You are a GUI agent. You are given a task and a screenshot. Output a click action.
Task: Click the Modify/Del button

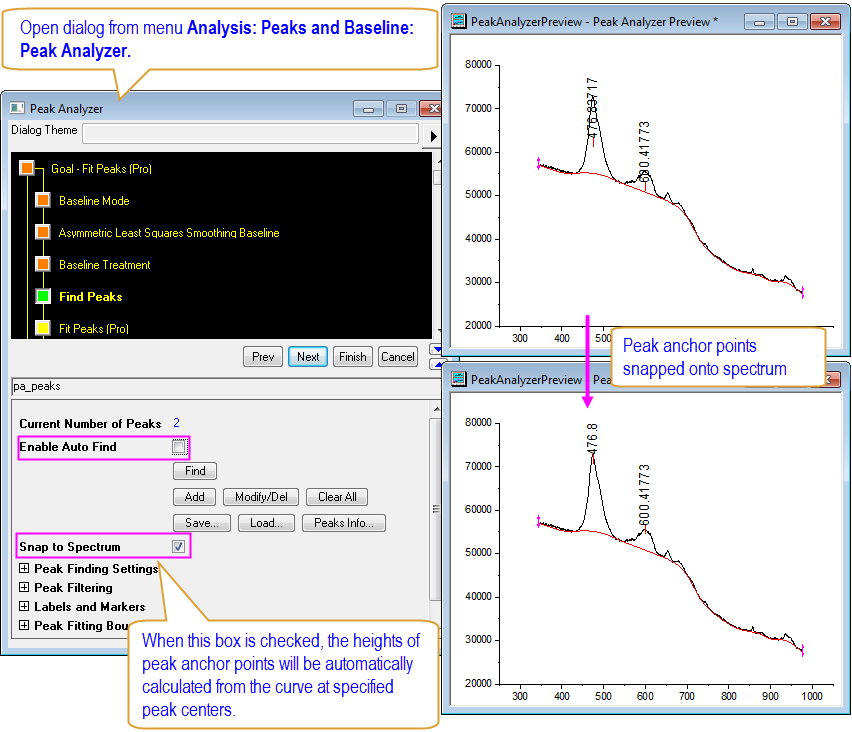pyautogui.click(x=261, y=497)
